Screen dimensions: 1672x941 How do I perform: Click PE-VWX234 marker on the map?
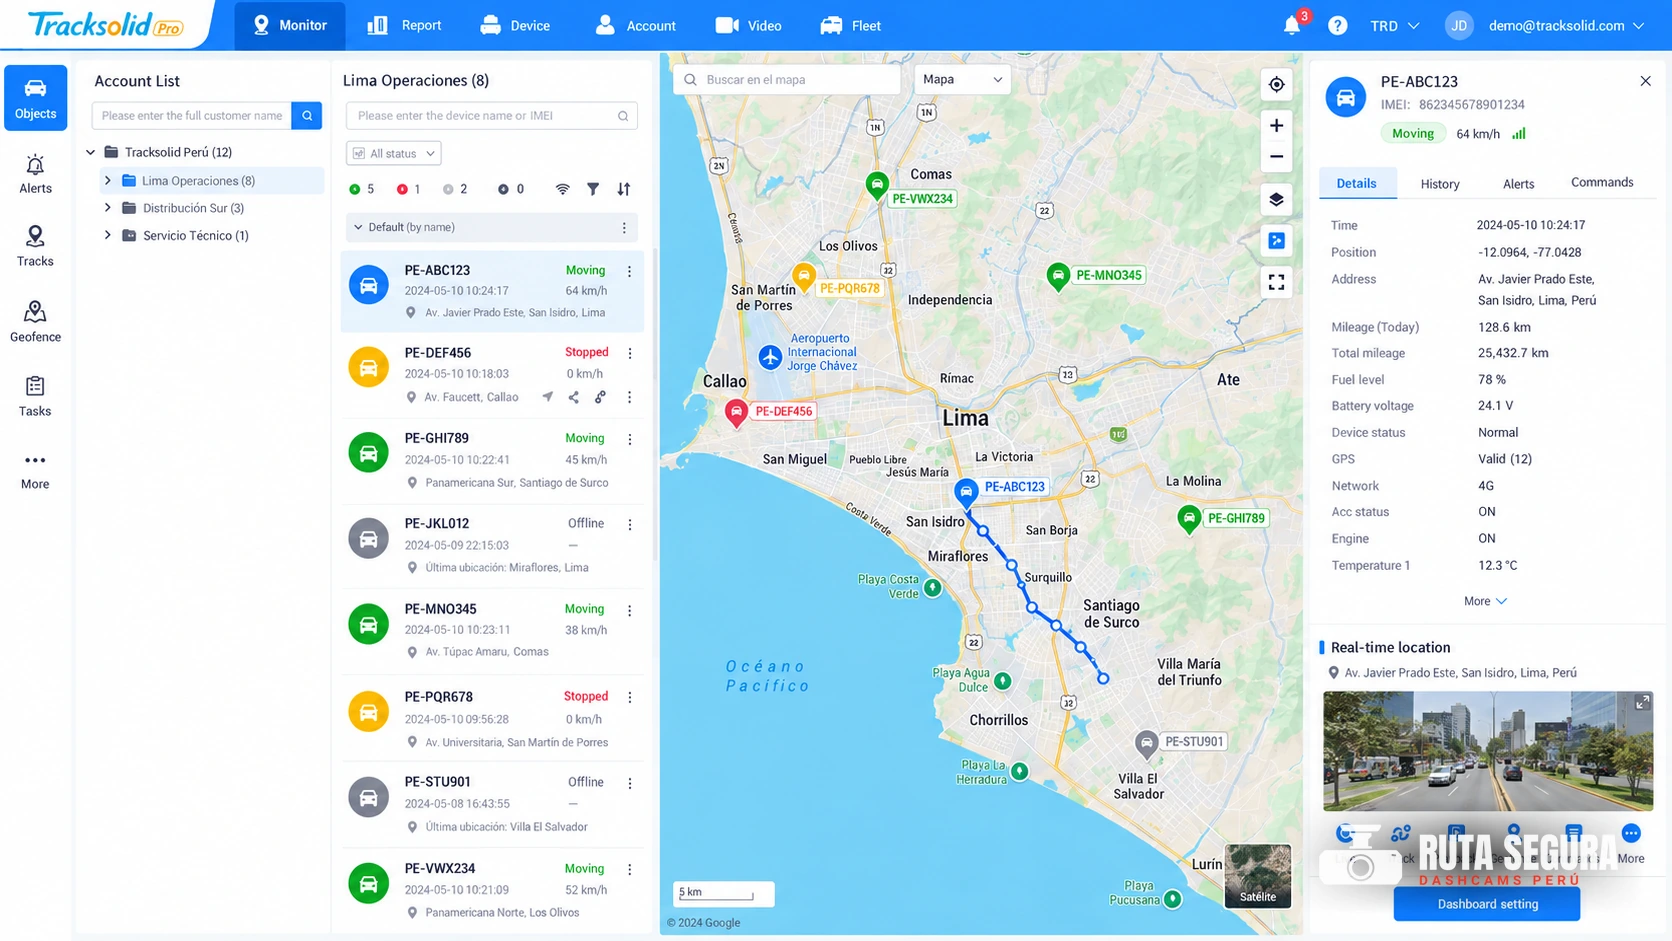tap(877, 186)
